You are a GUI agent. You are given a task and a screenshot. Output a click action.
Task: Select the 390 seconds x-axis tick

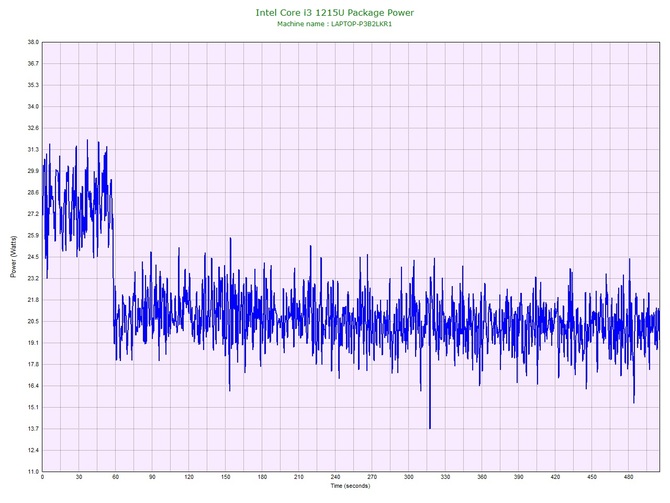519,477
